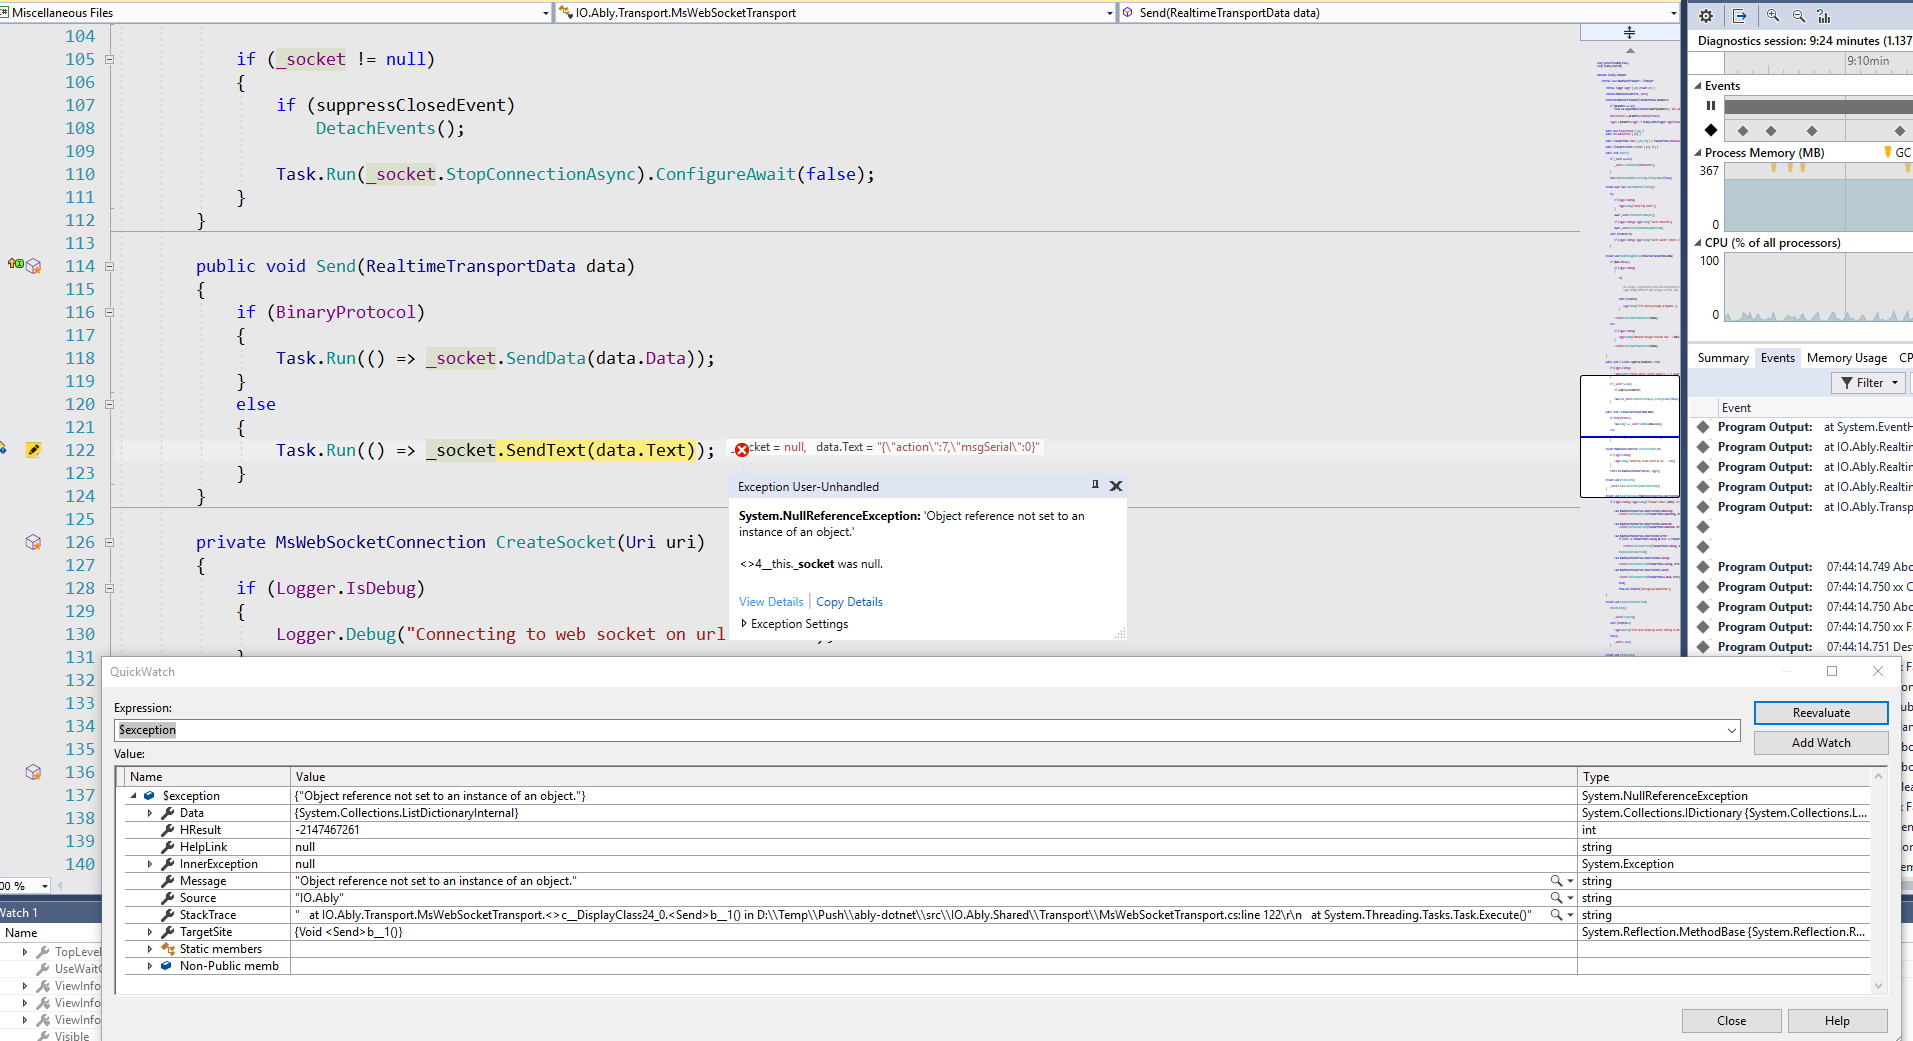Collapse the CreateSocket method at line 126
1913x1041 pixels.
click(110, 542)
